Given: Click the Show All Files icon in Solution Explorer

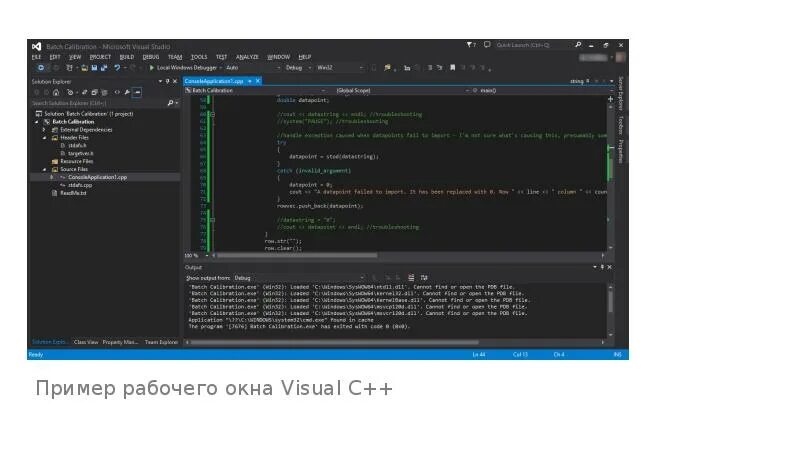Looking at the screenshot, I should pos(104,92).
